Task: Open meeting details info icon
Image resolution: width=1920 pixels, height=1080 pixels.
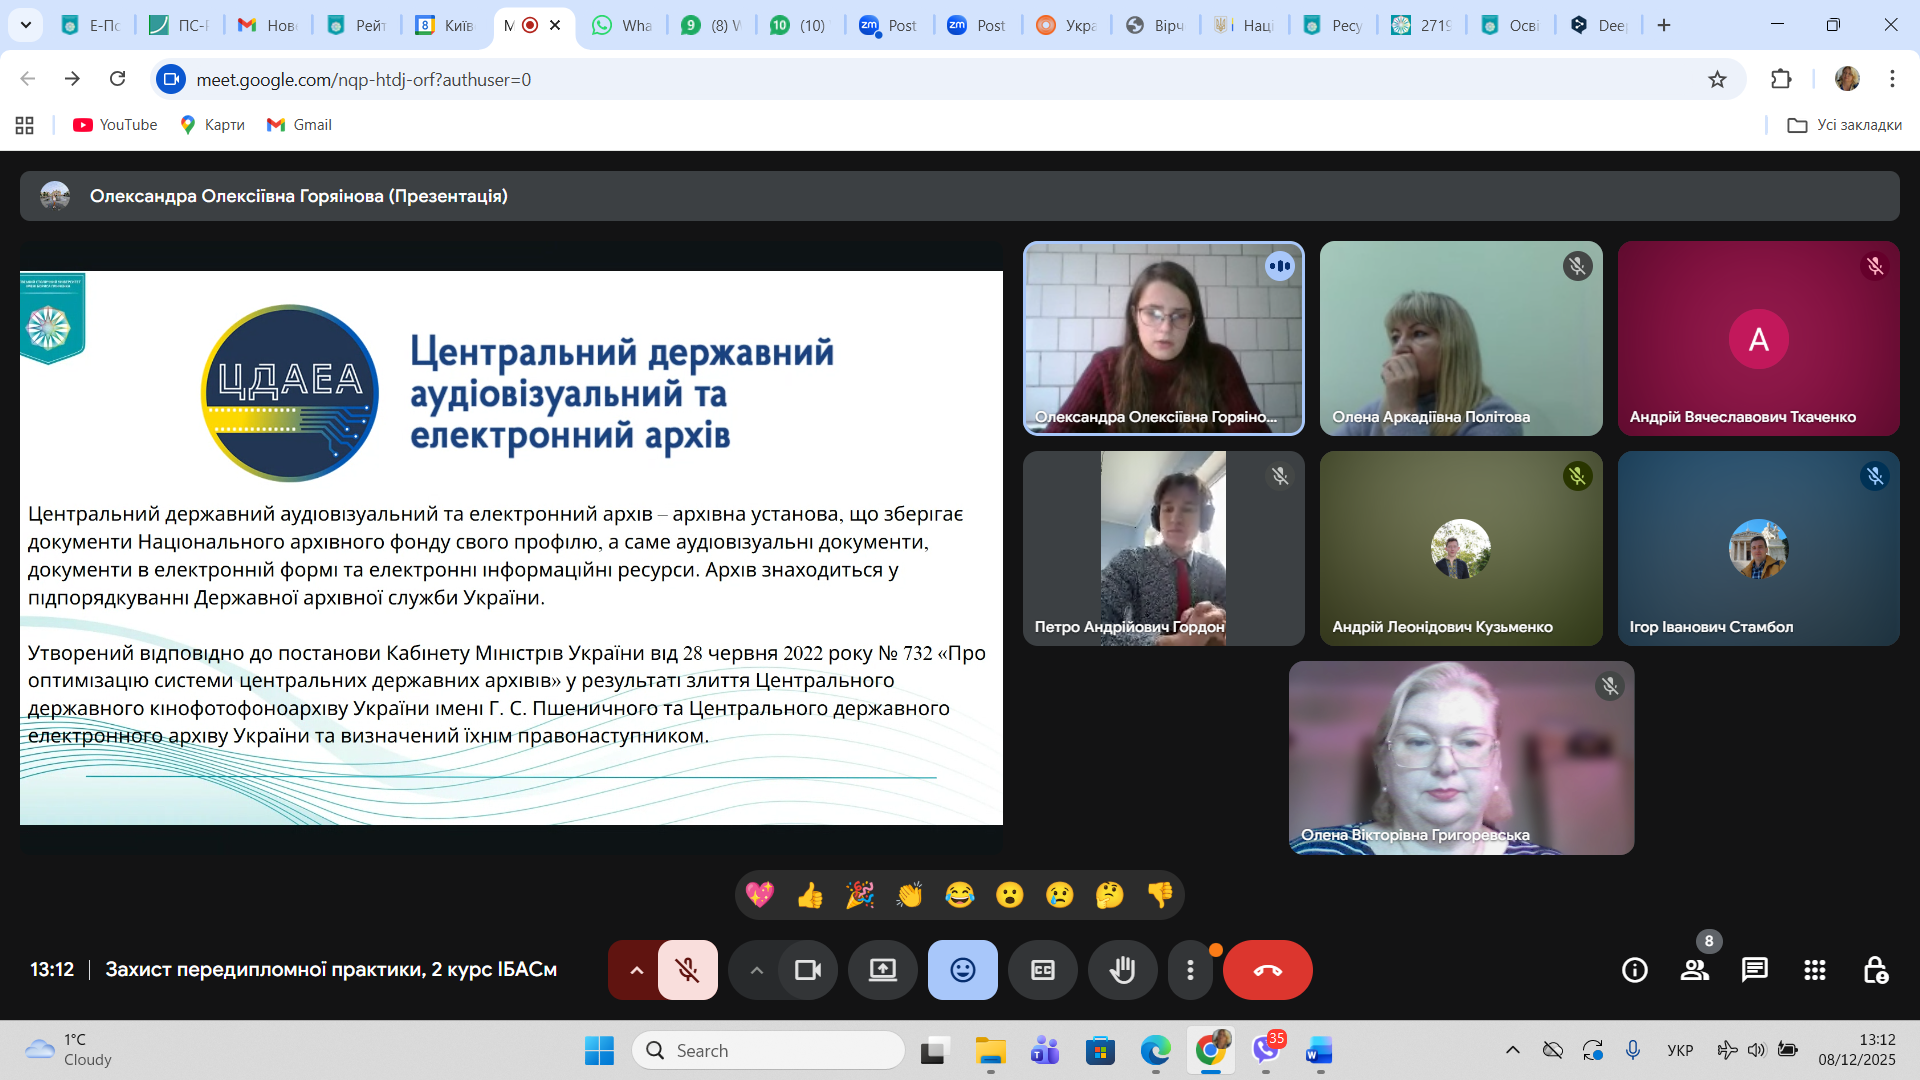Action: [1634, 970]
